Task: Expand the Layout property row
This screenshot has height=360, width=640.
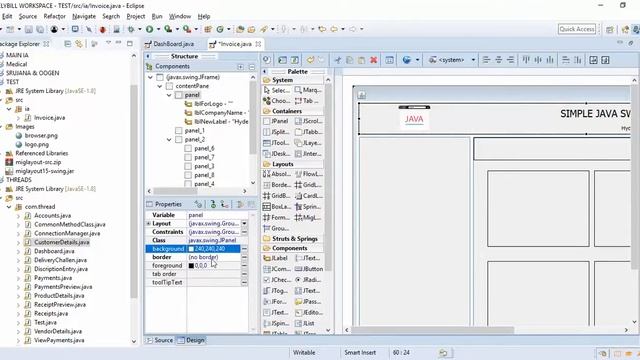Action: (149, 224)
